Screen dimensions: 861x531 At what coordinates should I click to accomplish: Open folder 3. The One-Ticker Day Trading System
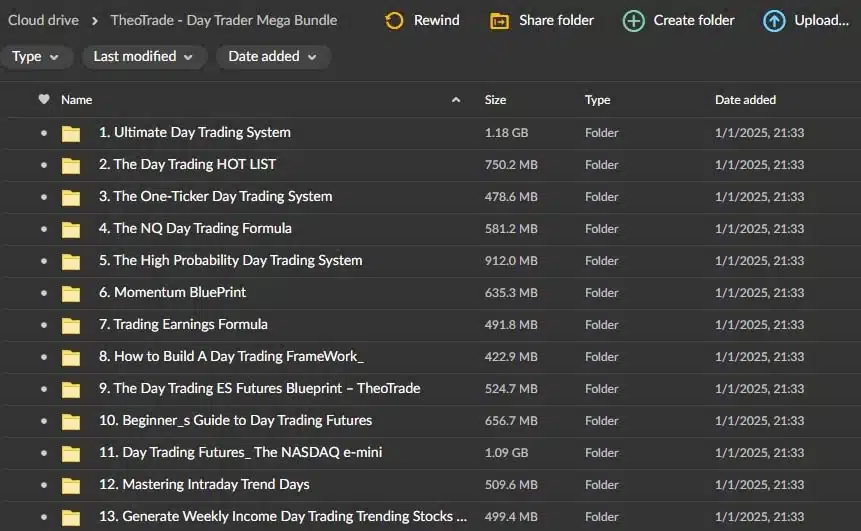pyautogui.click(x=215, y=196)
